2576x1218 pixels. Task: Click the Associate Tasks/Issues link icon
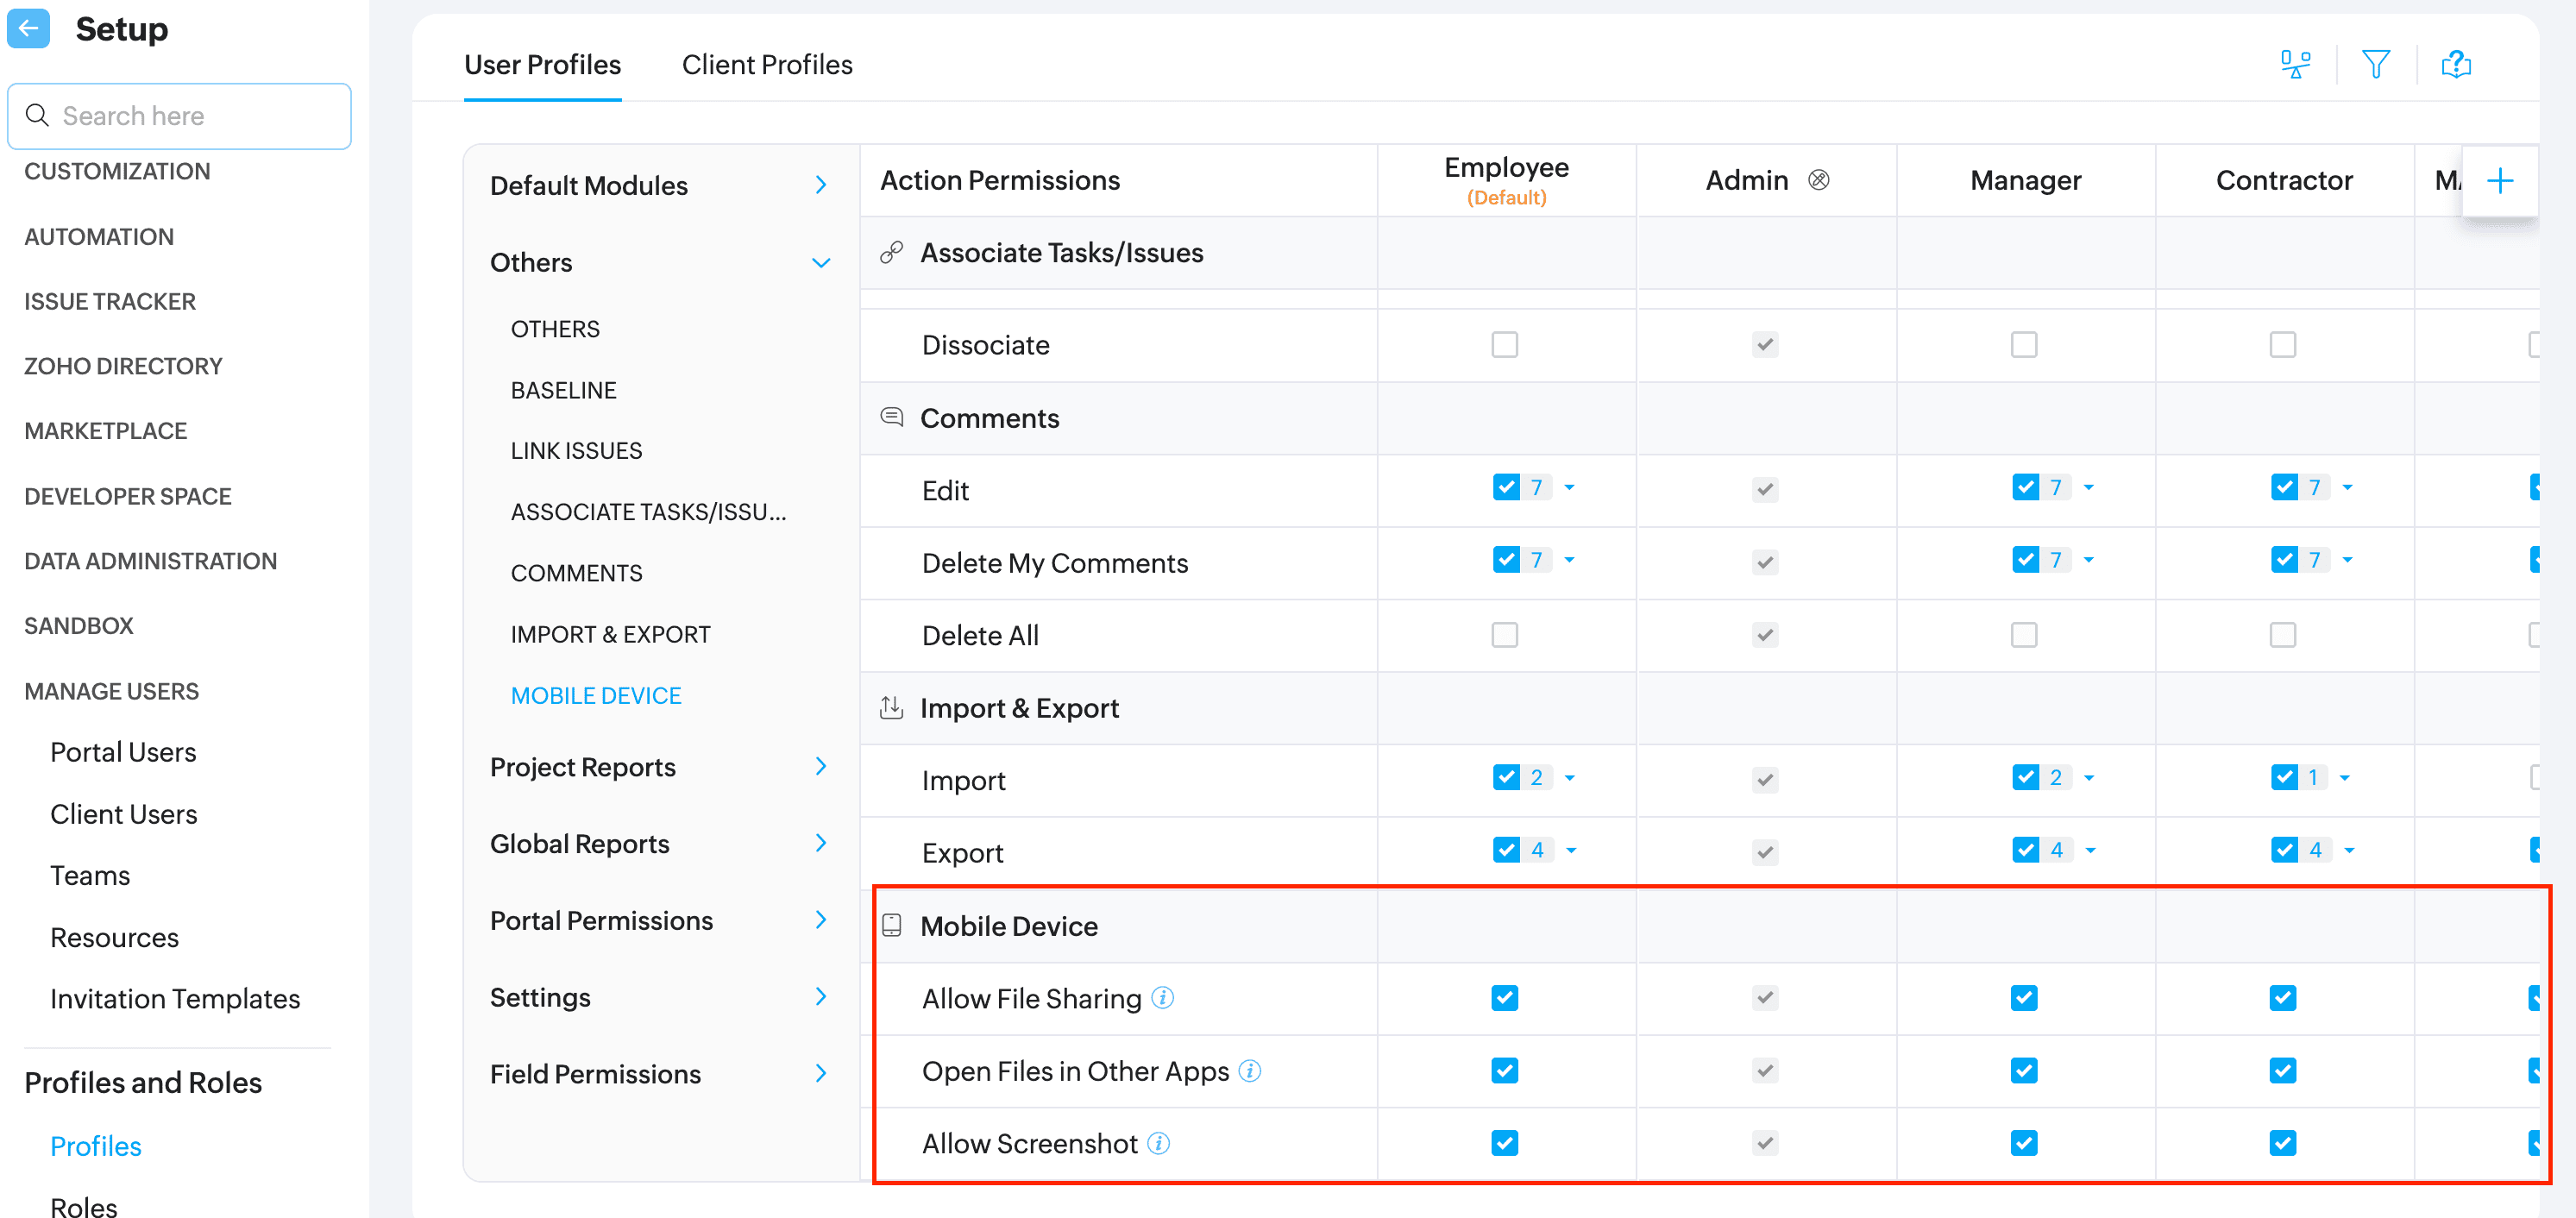[891, 252]
